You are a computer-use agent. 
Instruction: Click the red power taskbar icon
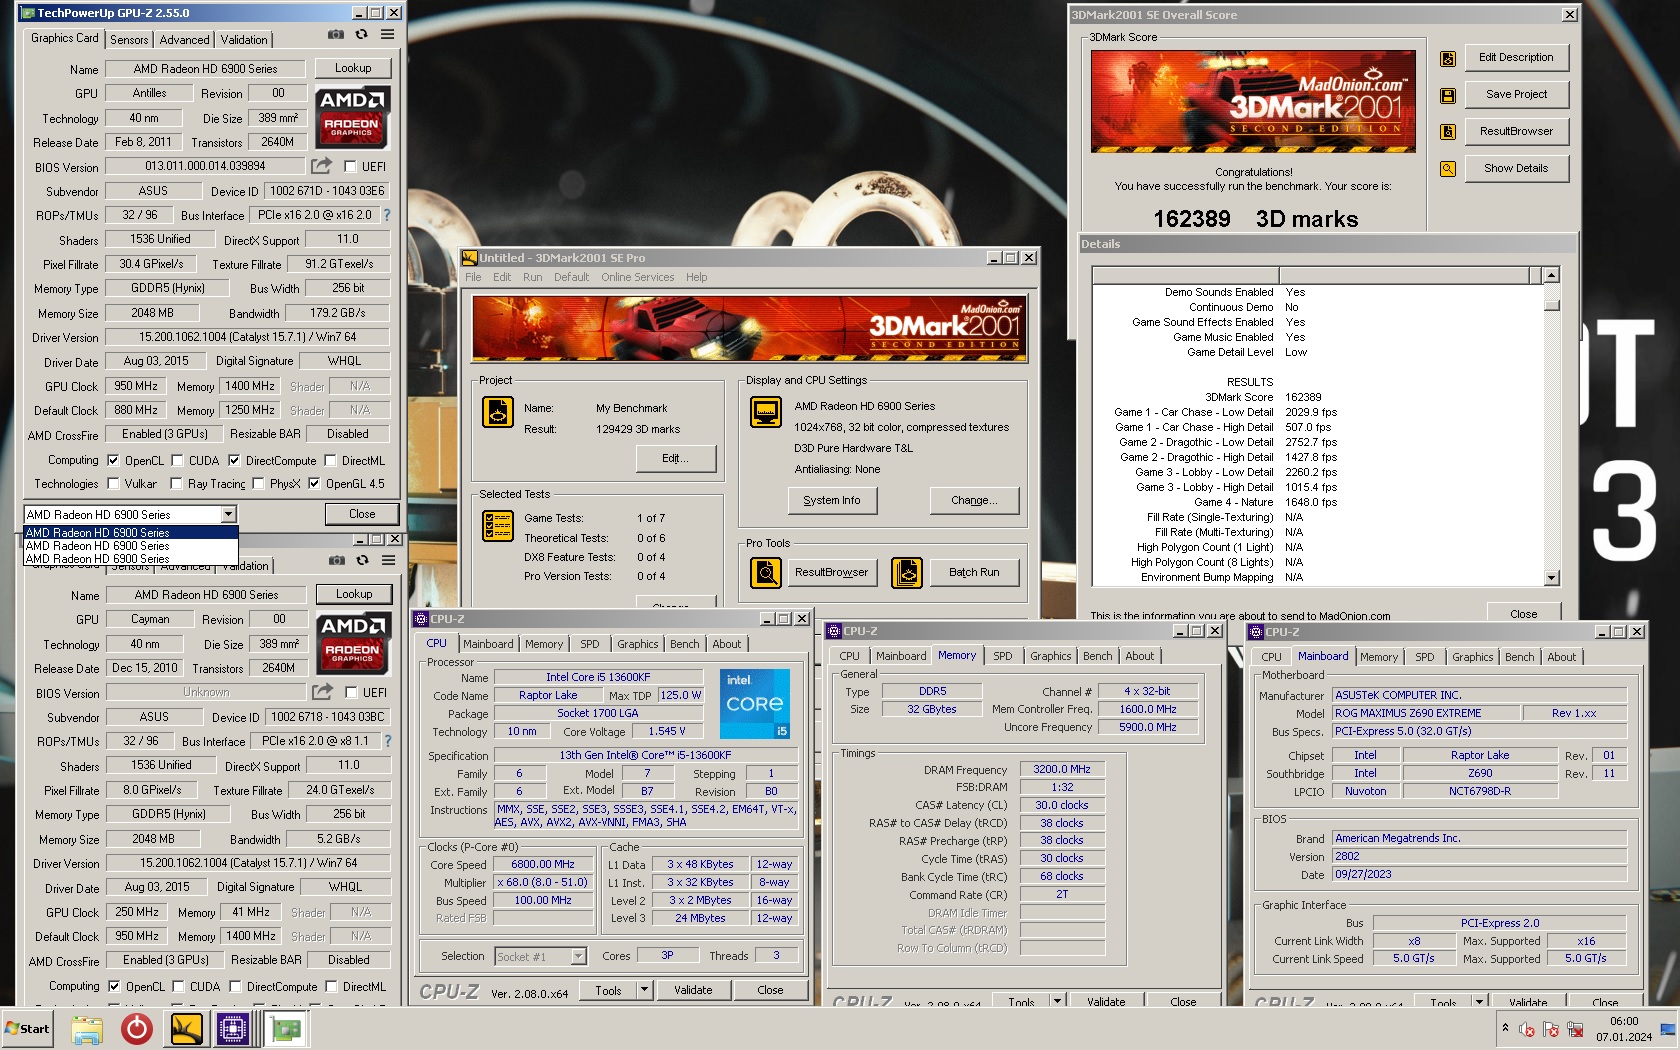[x=136, y=1029]
